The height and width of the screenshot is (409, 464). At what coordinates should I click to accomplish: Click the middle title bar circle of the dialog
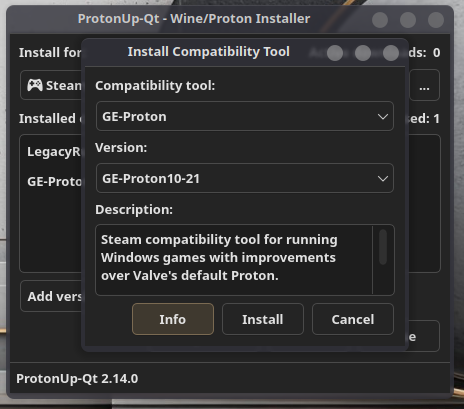pos(363,53)
